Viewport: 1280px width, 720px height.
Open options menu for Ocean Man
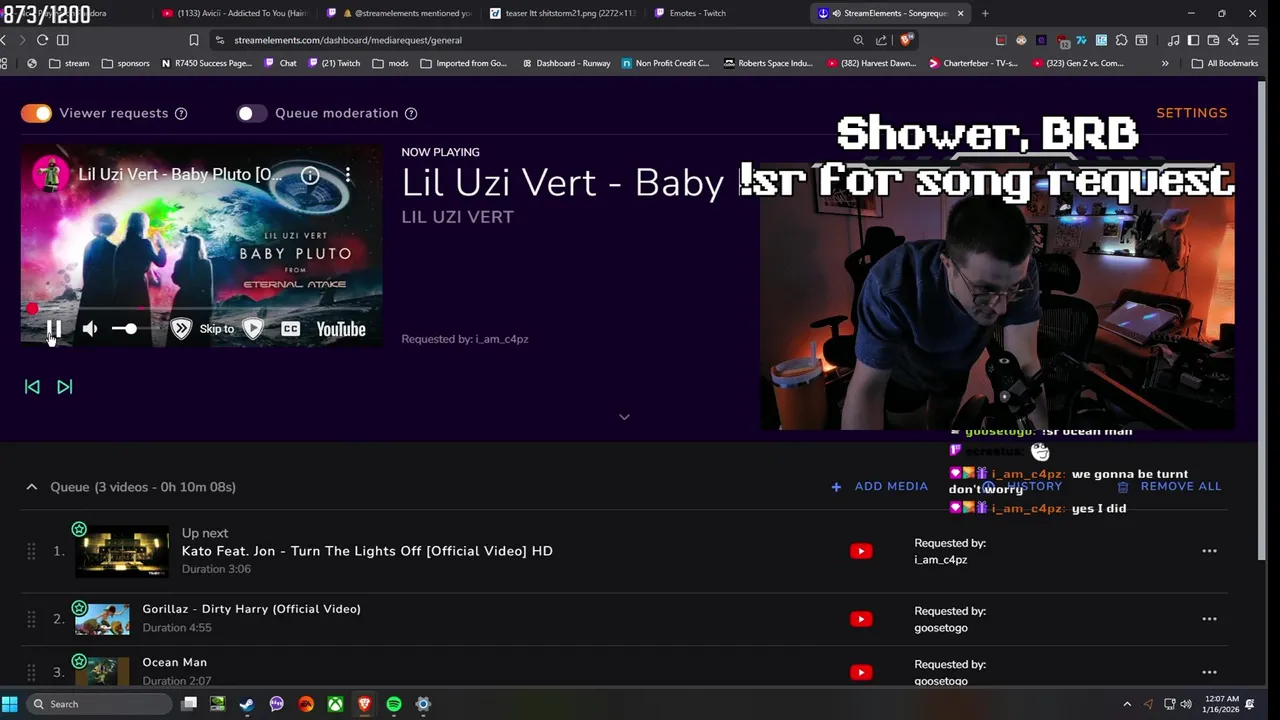[x=1209, y=672]
